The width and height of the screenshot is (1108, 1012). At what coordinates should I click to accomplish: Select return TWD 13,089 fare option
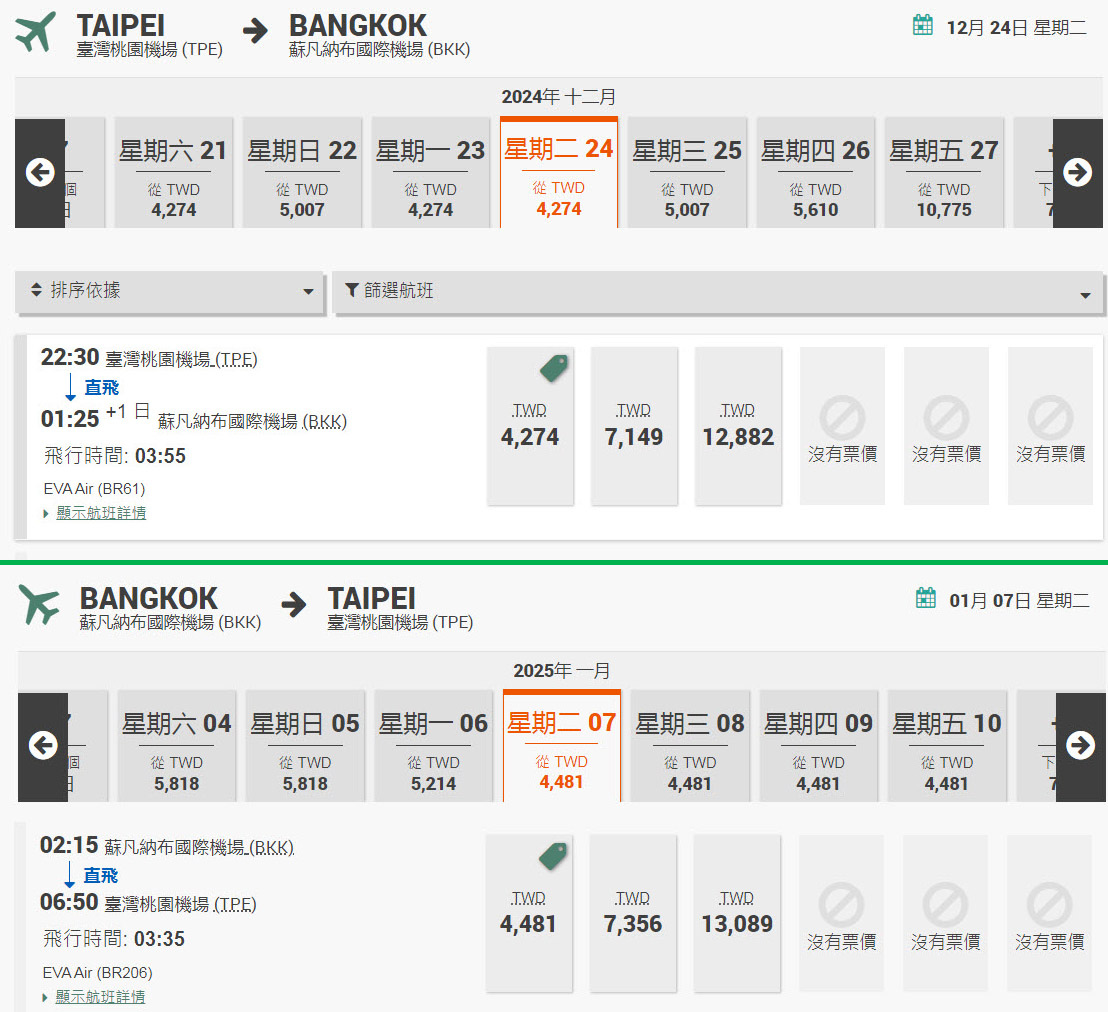(x=736, y=913)
